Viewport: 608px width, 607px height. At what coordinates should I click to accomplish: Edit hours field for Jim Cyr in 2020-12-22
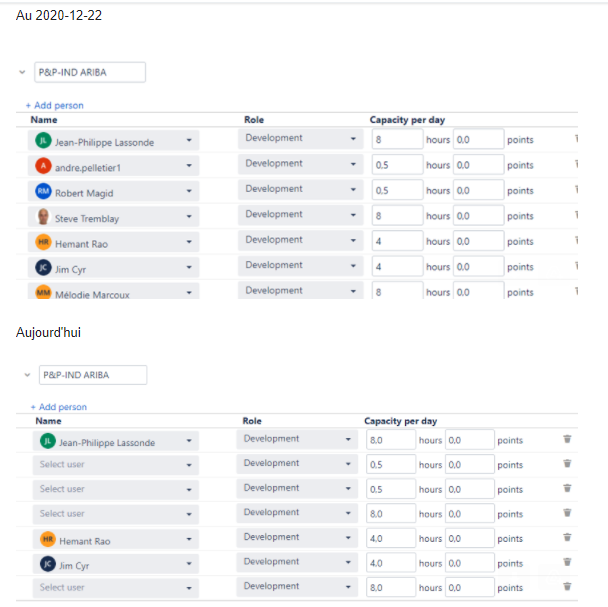(x=397, y=266)
